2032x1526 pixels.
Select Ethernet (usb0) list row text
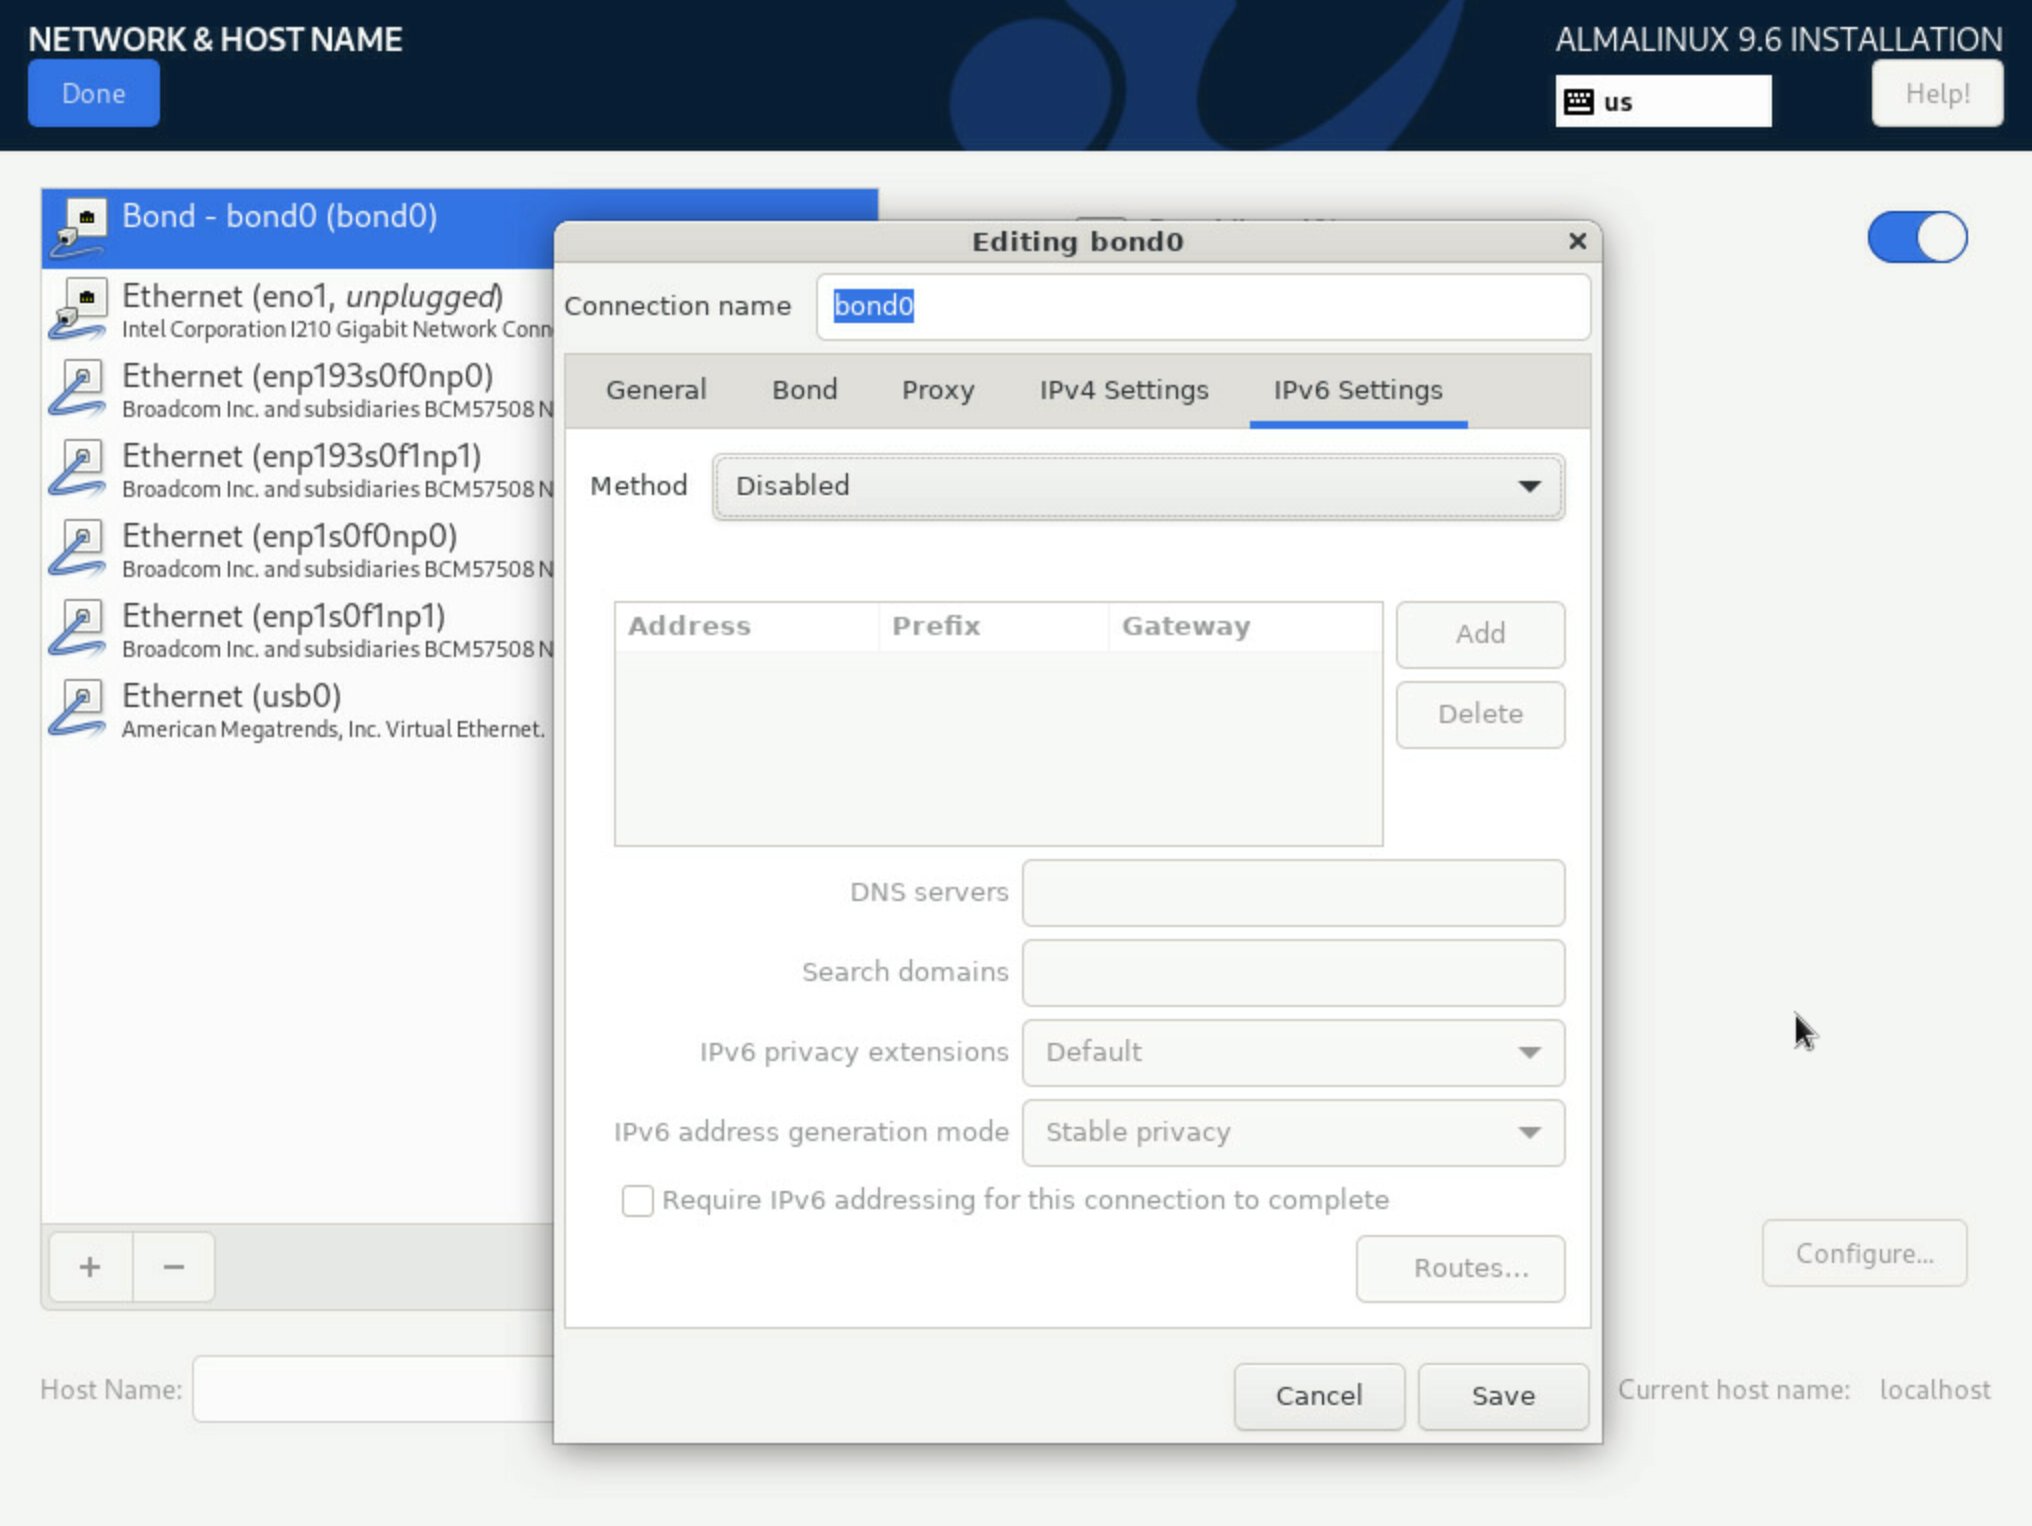coord(232,696)
